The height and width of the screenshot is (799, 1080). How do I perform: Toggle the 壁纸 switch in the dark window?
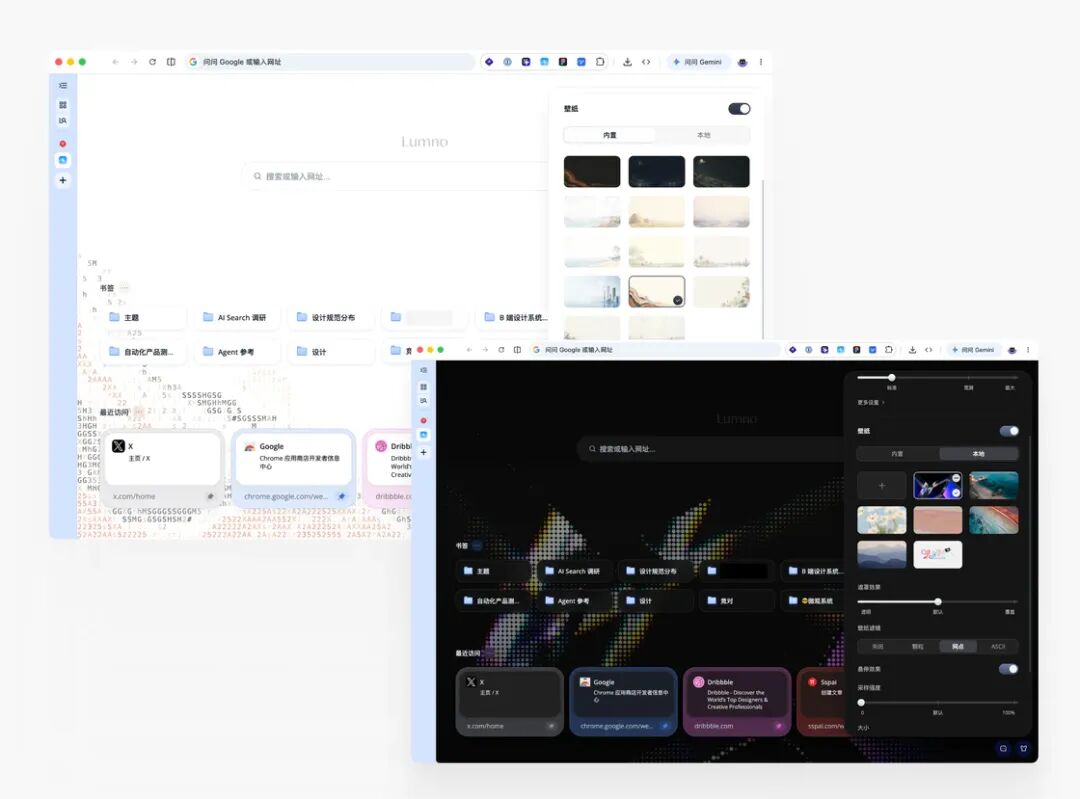[x=1009, y=431]
